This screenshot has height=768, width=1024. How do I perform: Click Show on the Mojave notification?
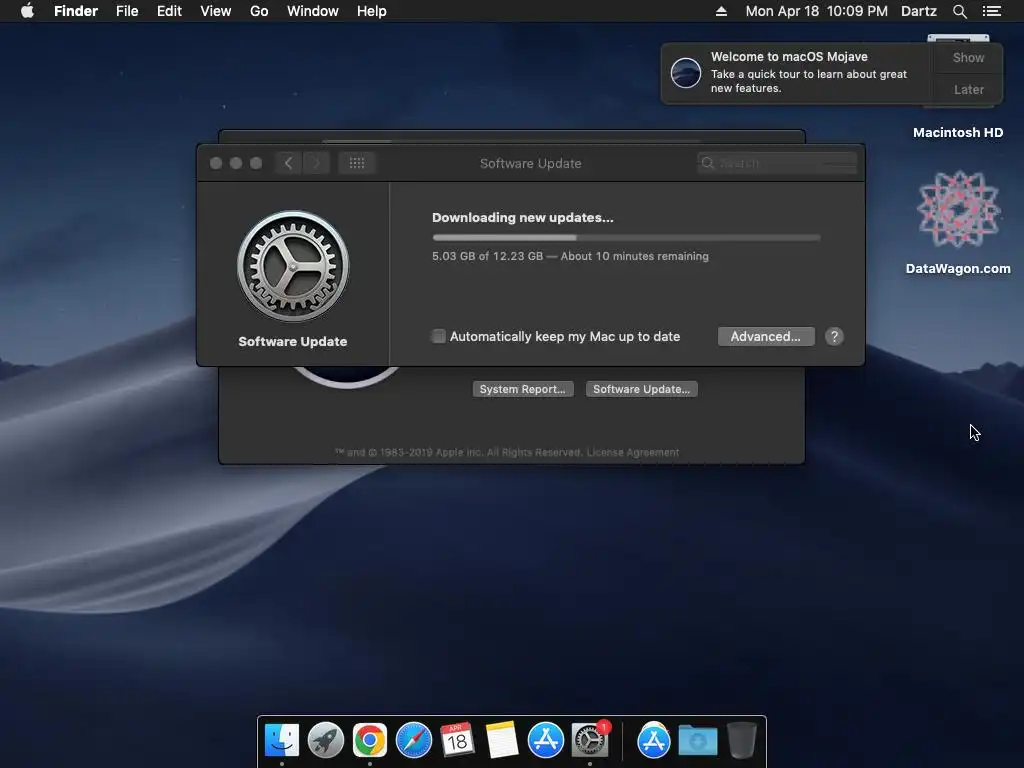tap(968, 57)
